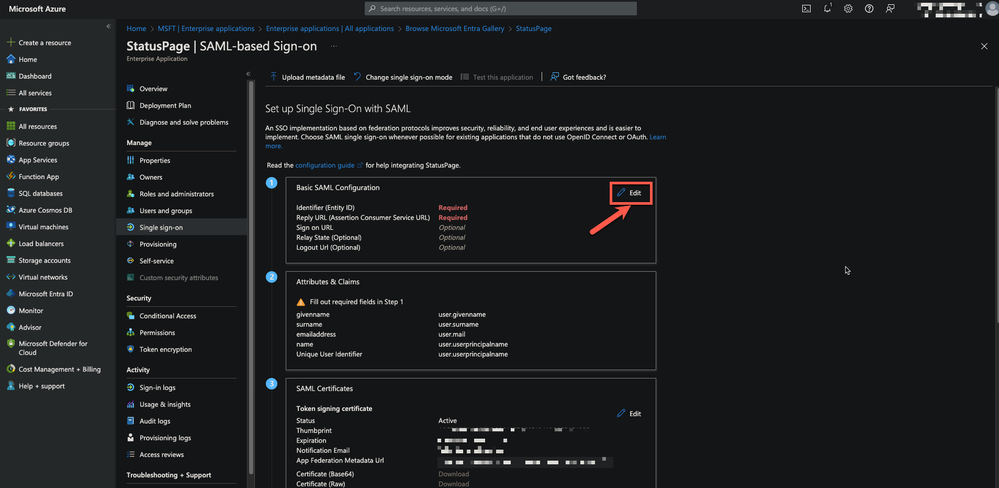Open Resource groups icon

[10, 143]
